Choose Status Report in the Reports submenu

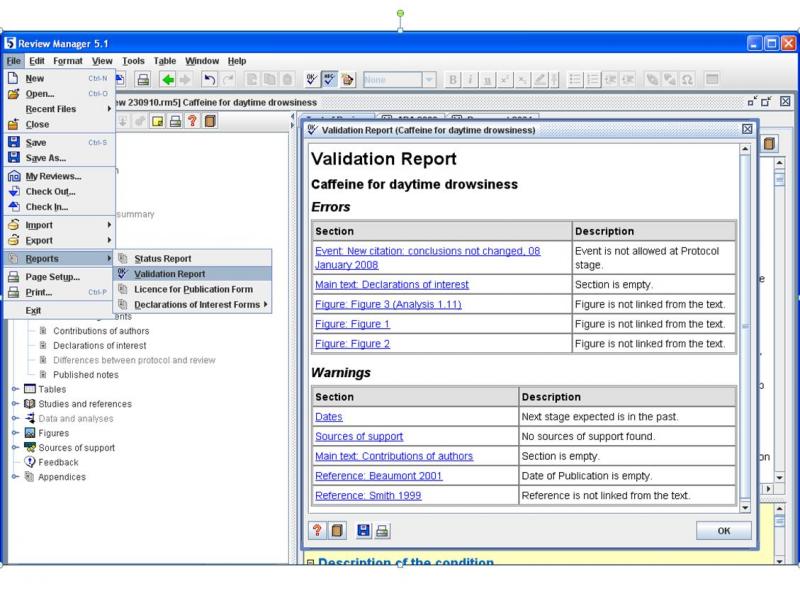pos(162,259)
